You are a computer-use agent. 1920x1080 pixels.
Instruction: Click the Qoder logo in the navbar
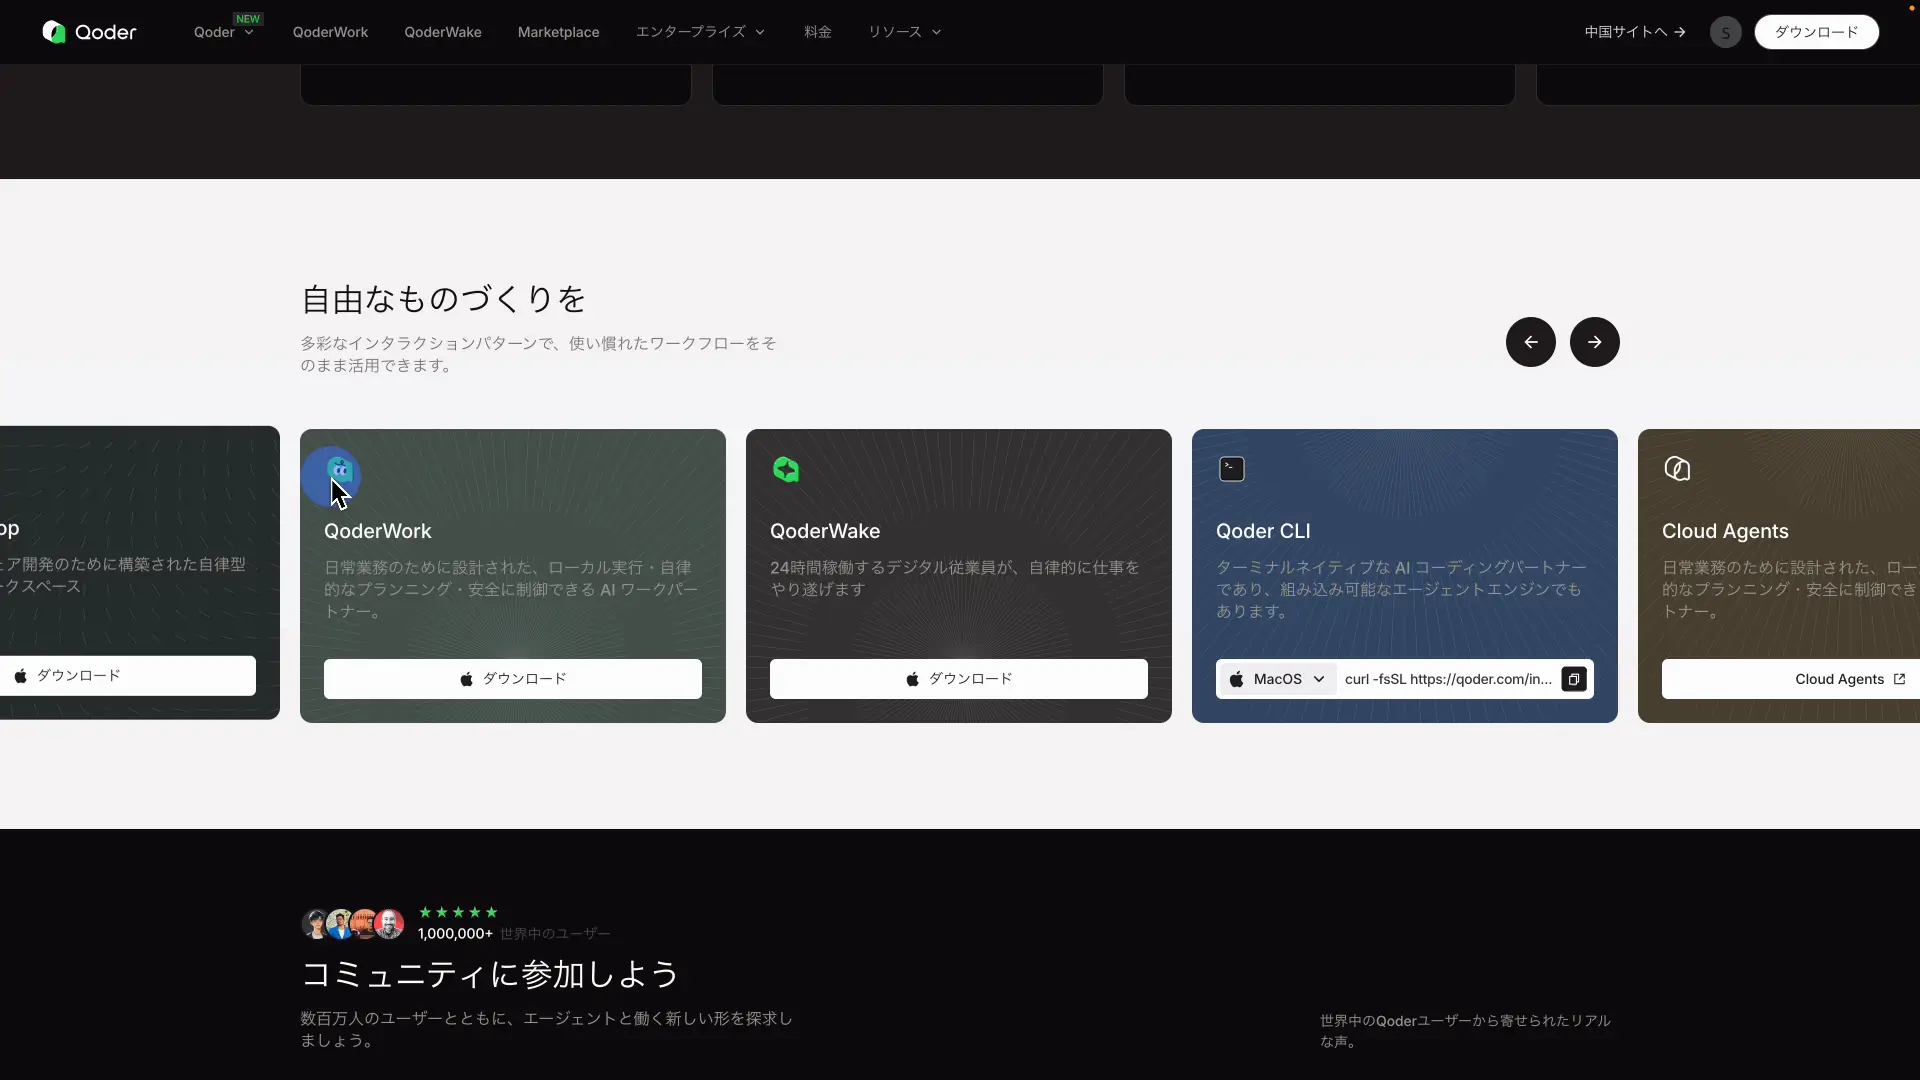point(89,32)
